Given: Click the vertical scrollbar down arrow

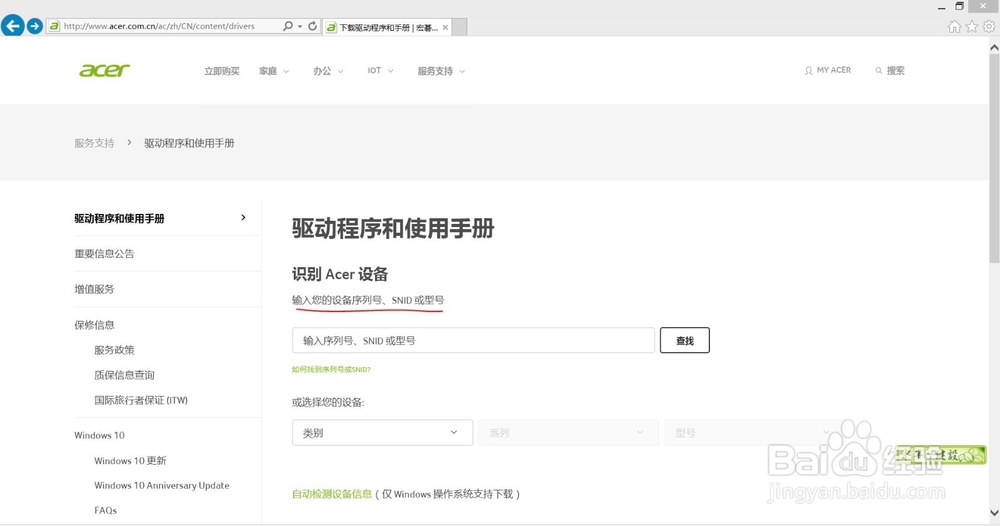Looking at the screenshot, I should click(x=994, y=513).
